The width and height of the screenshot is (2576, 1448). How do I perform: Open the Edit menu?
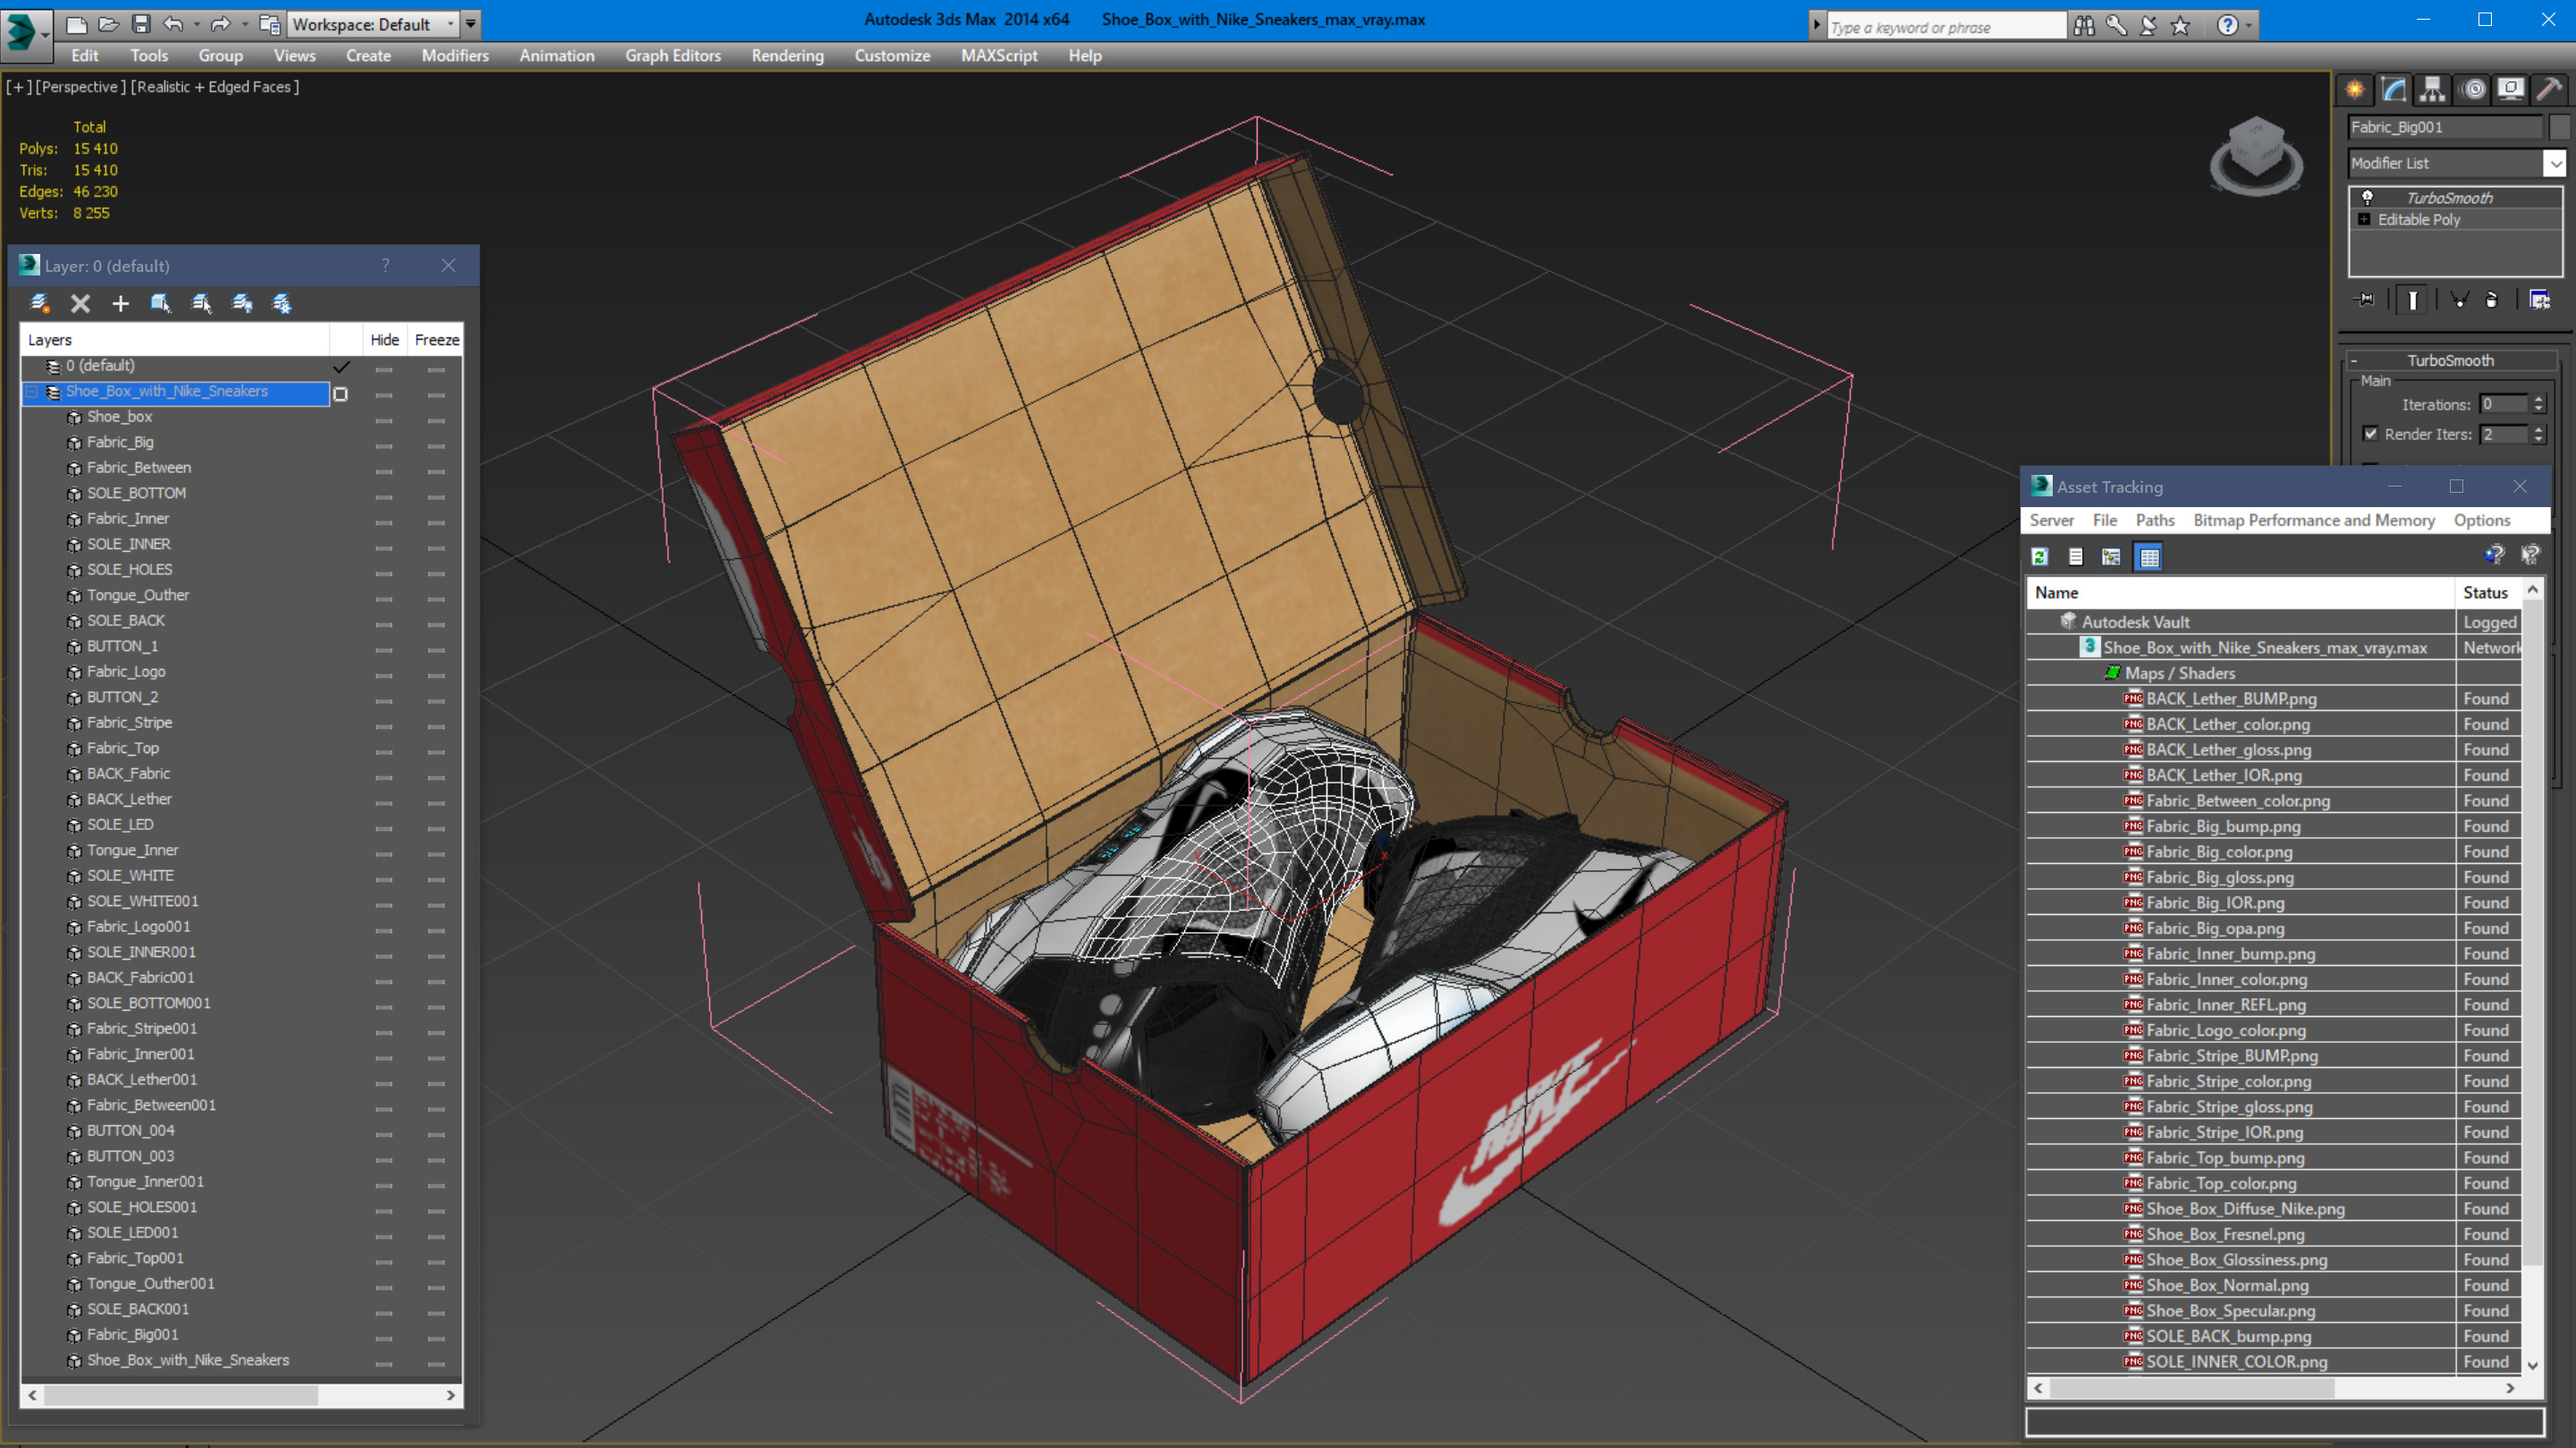coord(85,56)
